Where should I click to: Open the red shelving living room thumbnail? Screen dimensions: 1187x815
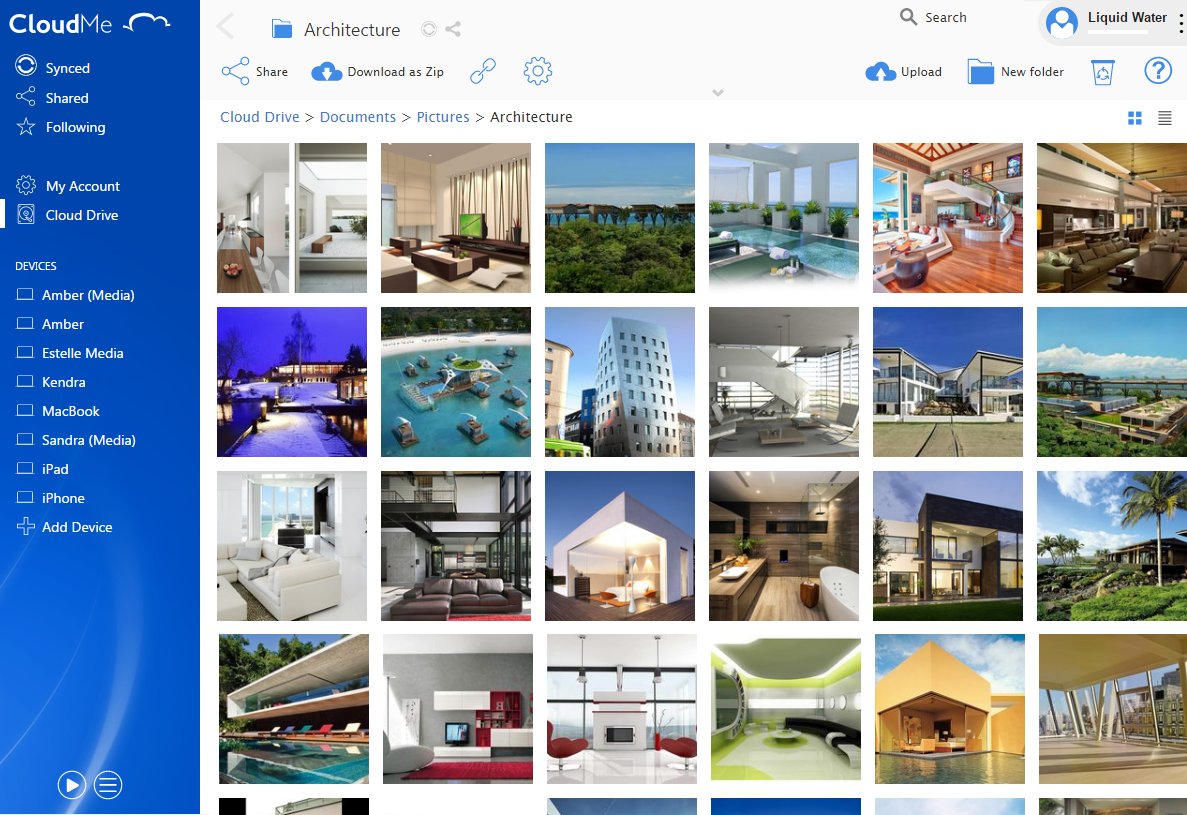pyautogui.click(x=458, y=709)
